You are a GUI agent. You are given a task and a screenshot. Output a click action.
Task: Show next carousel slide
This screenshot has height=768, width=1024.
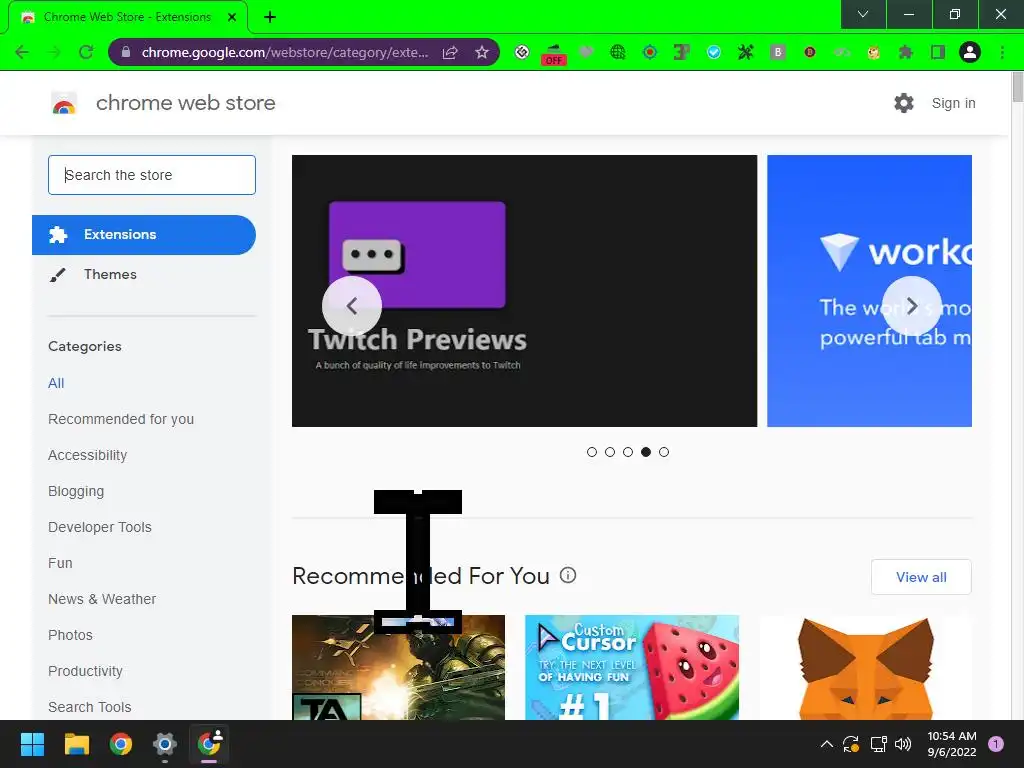click(912, 306)
